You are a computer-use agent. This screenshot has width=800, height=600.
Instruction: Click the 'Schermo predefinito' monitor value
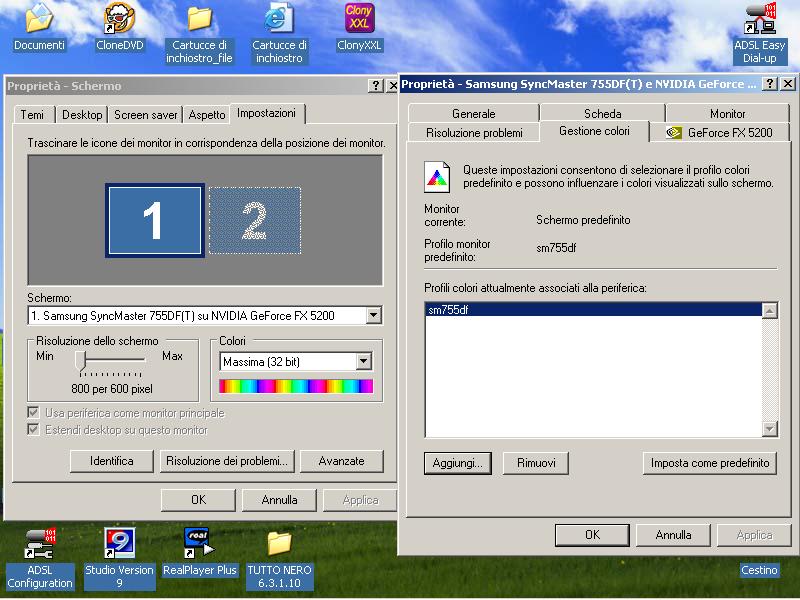(583, 220)
